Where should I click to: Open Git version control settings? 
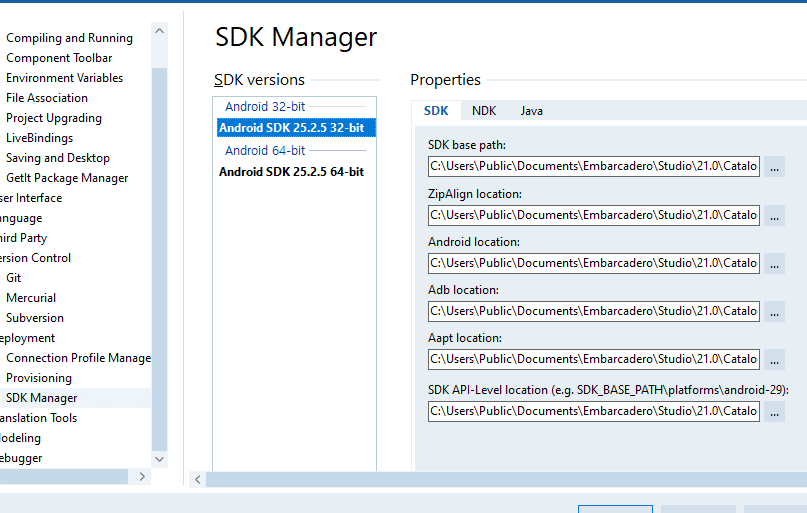pos(13,278)
